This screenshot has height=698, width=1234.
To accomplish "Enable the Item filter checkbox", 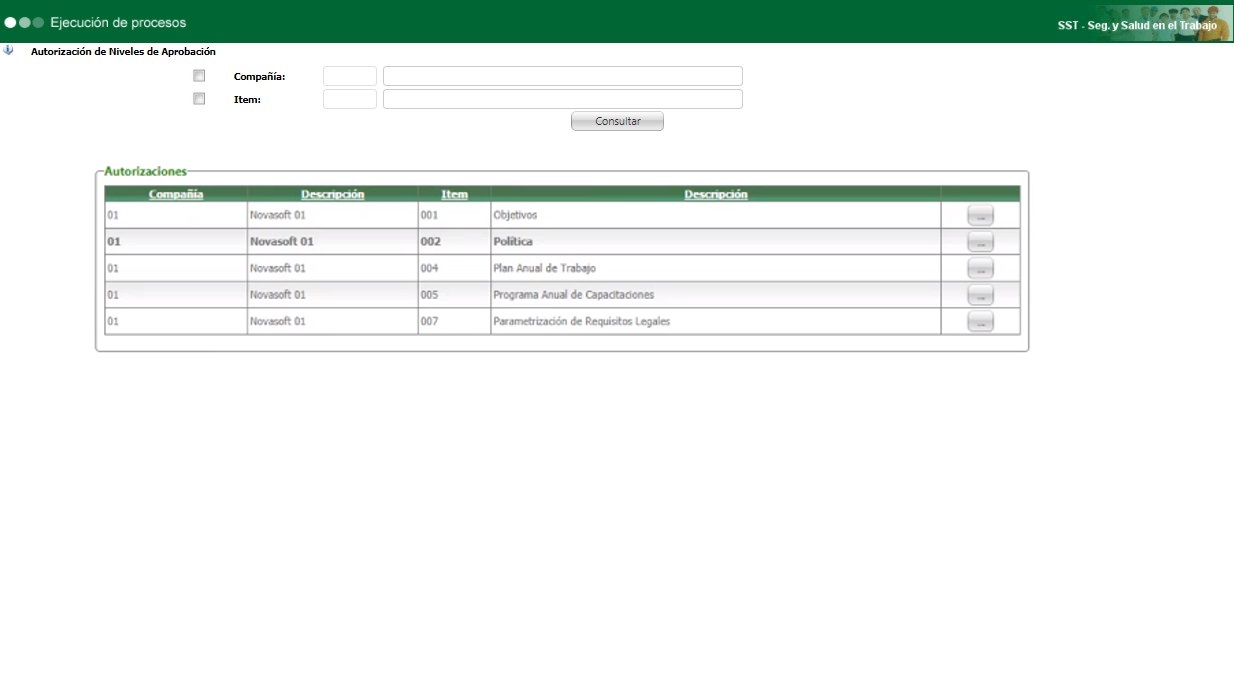I will [x=199, y=99].
